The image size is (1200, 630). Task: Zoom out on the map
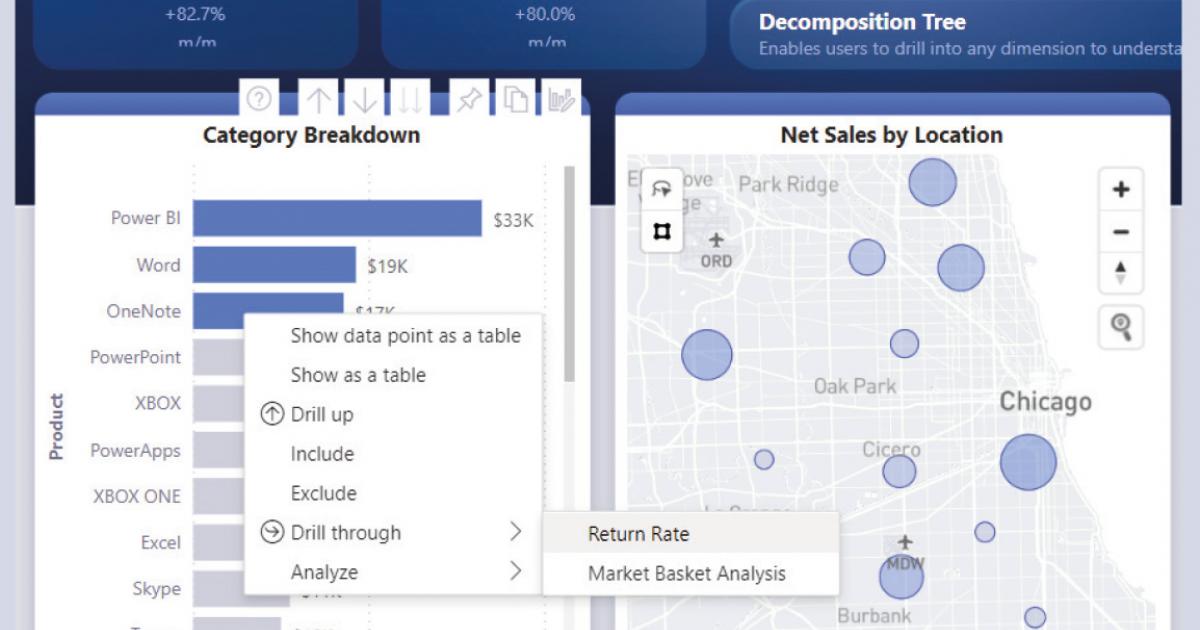pyautogui.click(x=1121, y=232)
